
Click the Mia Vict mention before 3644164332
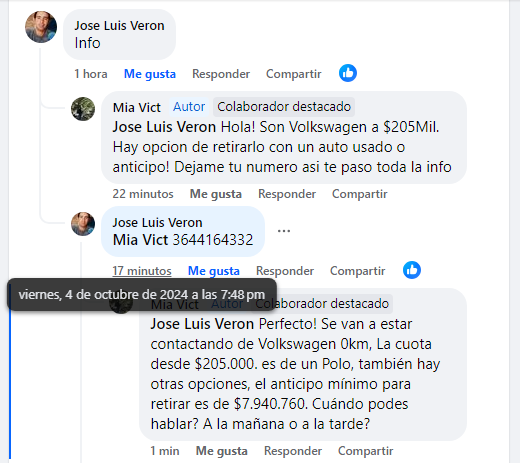[140, 240]
